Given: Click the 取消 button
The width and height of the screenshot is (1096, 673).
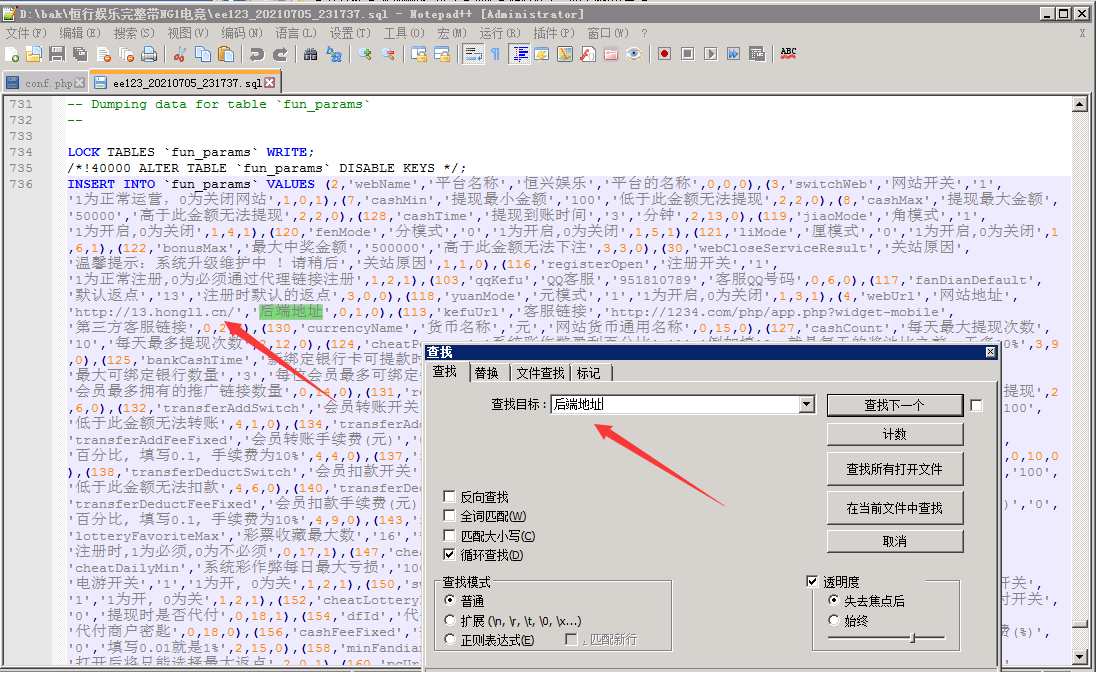Looking at the screenshot, I should (x=895, y=541).
